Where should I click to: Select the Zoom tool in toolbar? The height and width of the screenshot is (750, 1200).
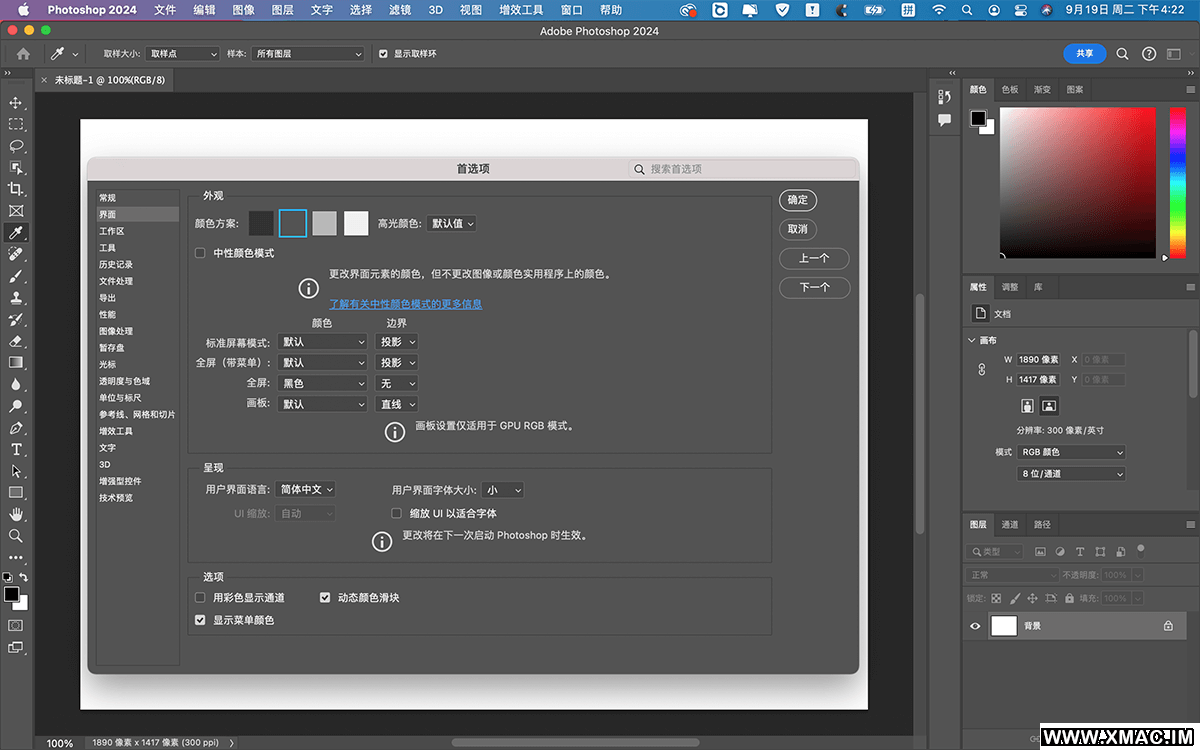(16, 536)
